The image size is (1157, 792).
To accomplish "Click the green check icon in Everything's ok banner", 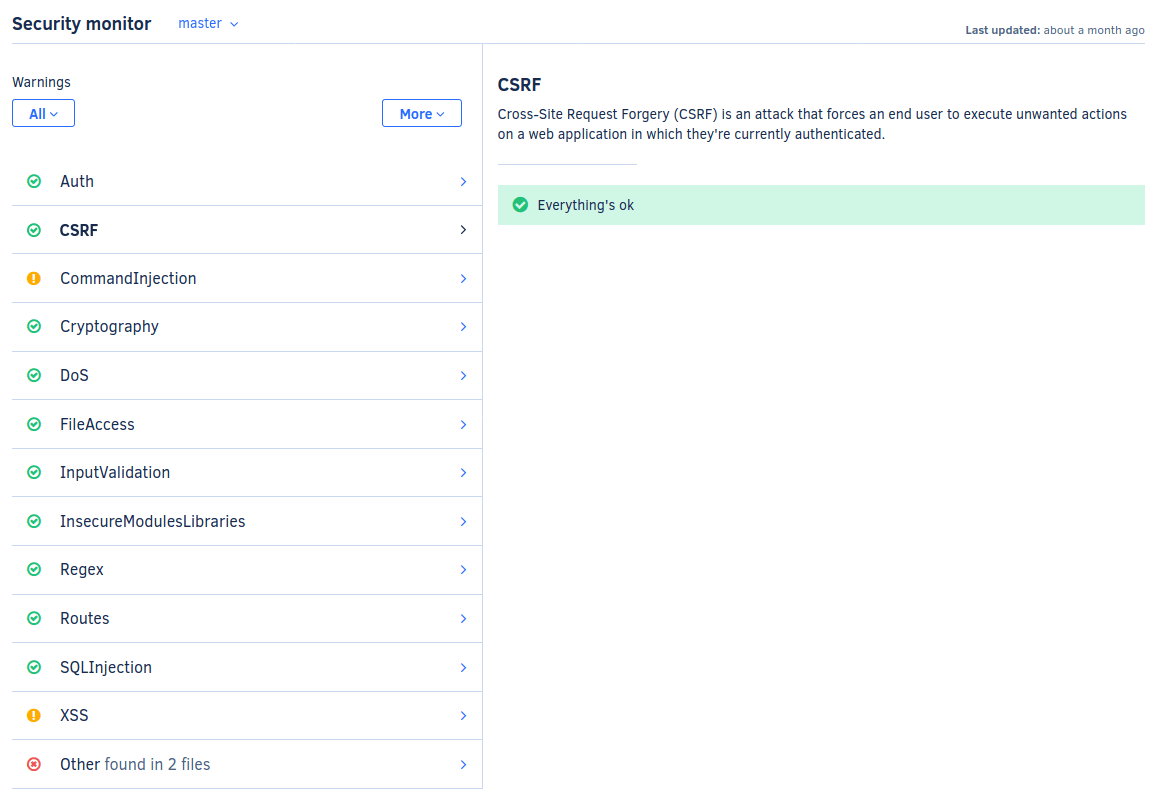I will coord(520,205).
